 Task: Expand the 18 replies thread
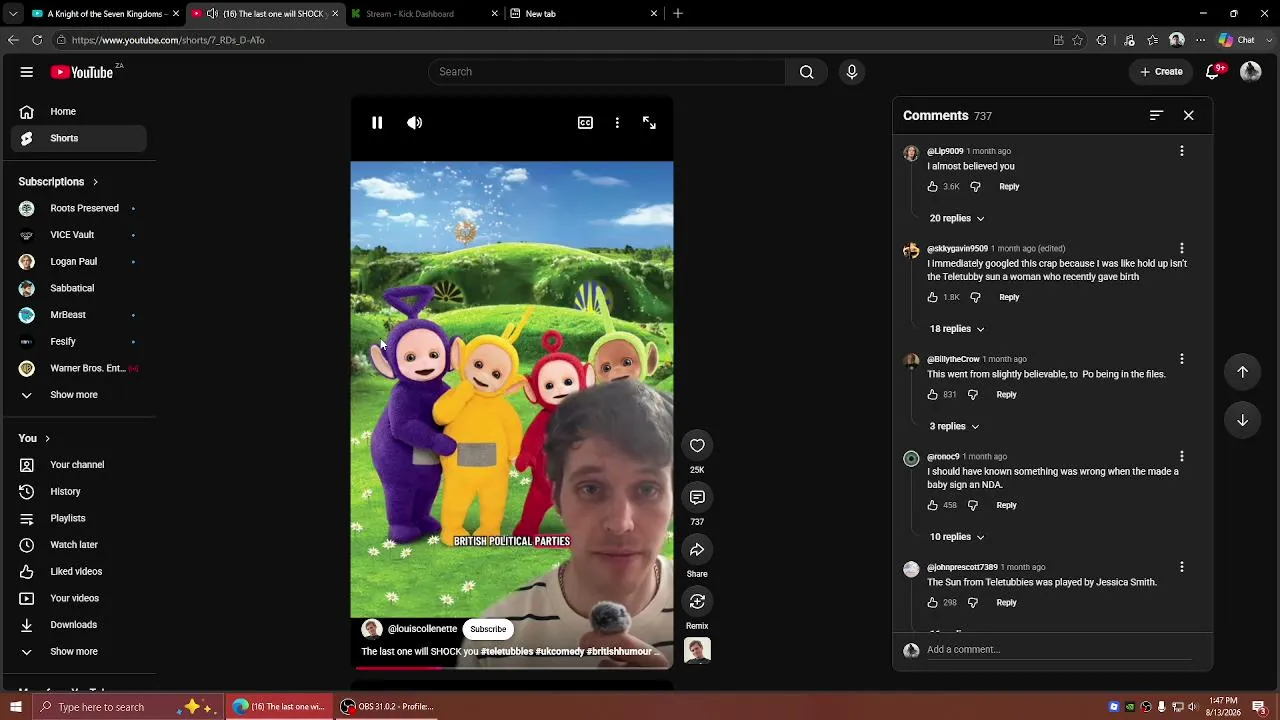tap(957, 329)
